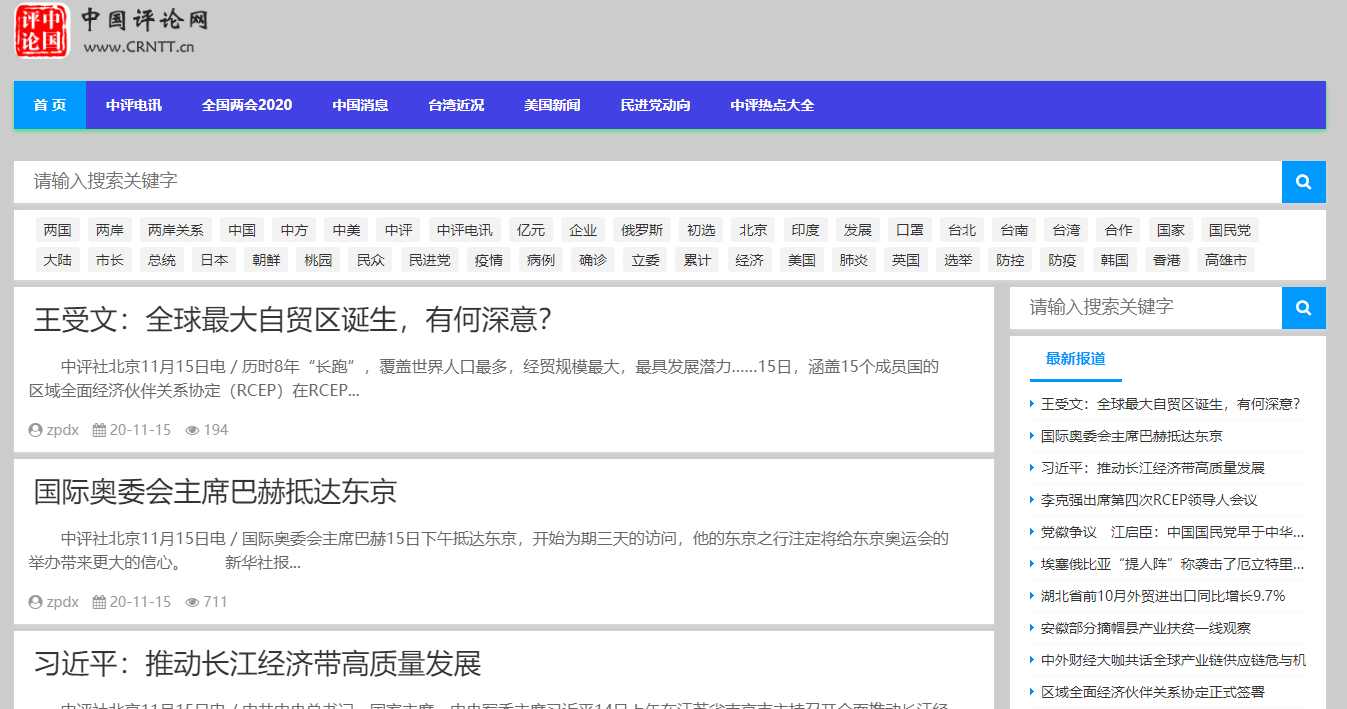Click the eye icon showing 194 views
Viewport: 1347px width, 709px height.
[192, 429]
